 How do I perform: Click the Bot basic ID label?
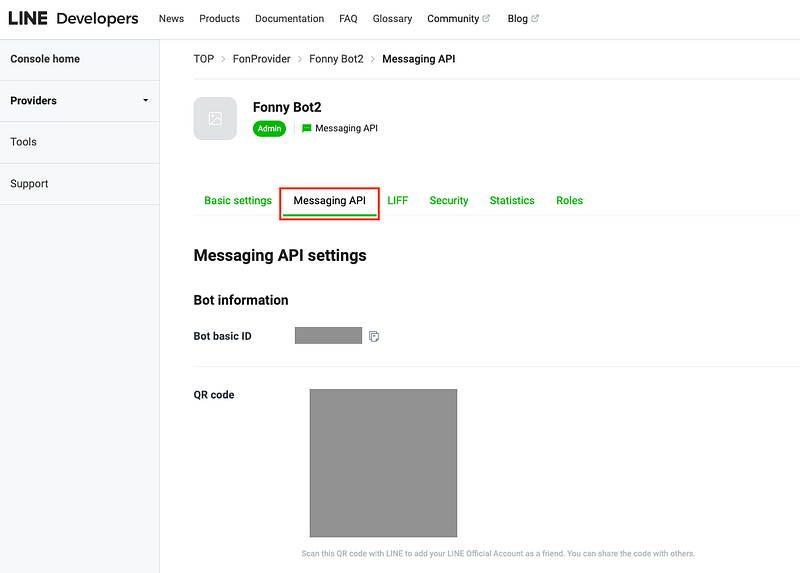coord(222,336)
